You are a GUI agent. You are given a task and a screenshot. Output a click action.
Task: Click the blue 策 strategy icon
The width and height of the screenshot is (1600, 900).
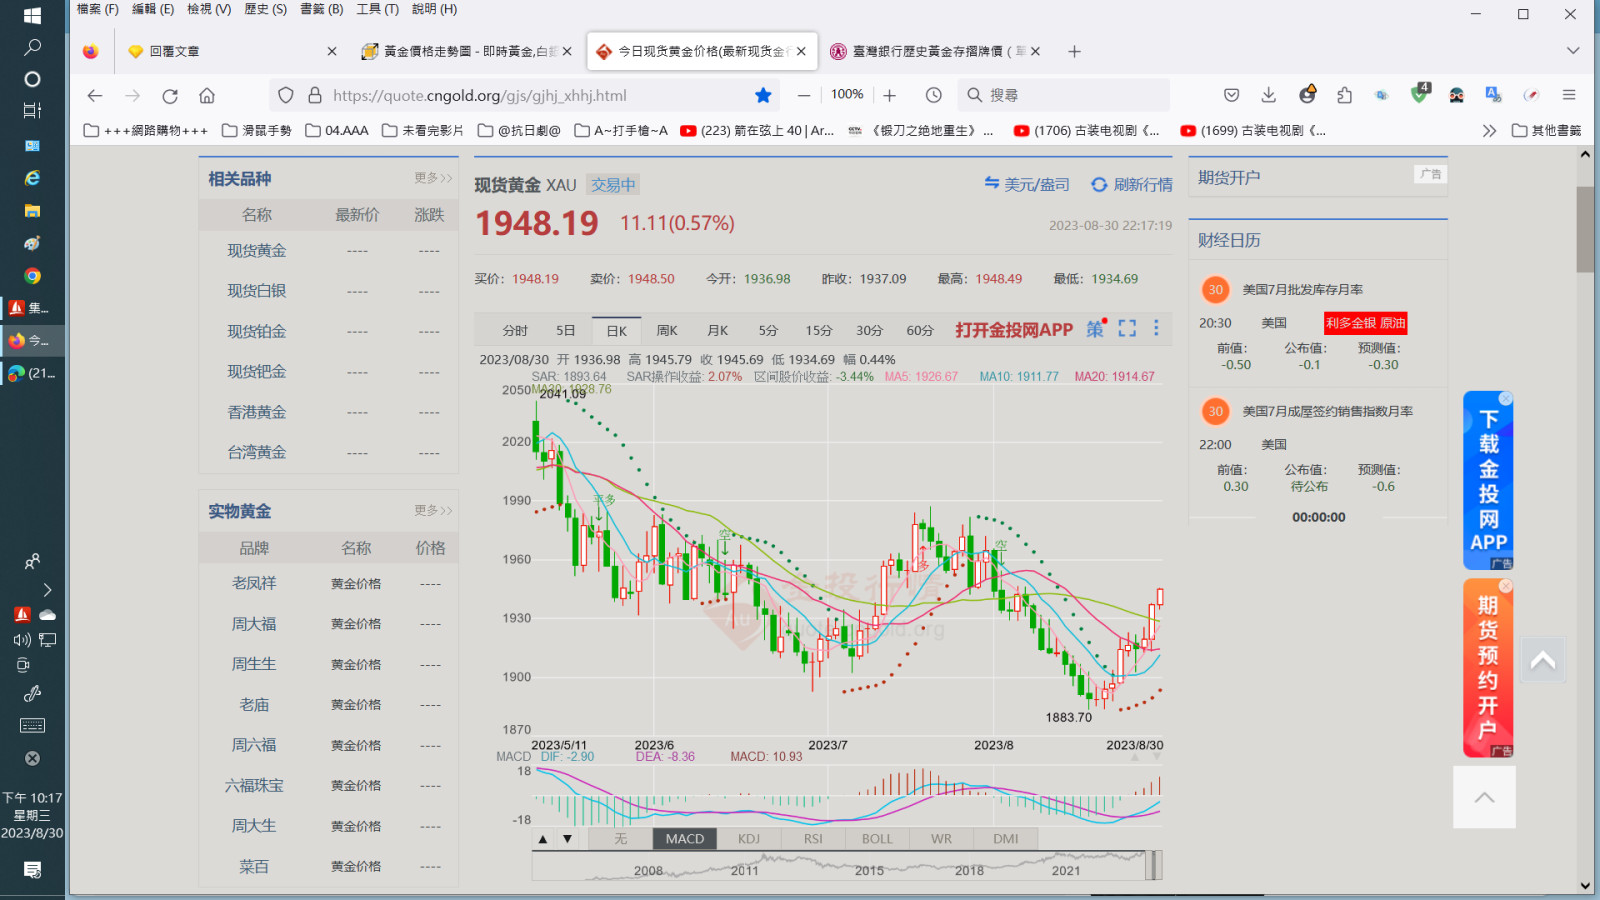click(x=1095, y=329)
